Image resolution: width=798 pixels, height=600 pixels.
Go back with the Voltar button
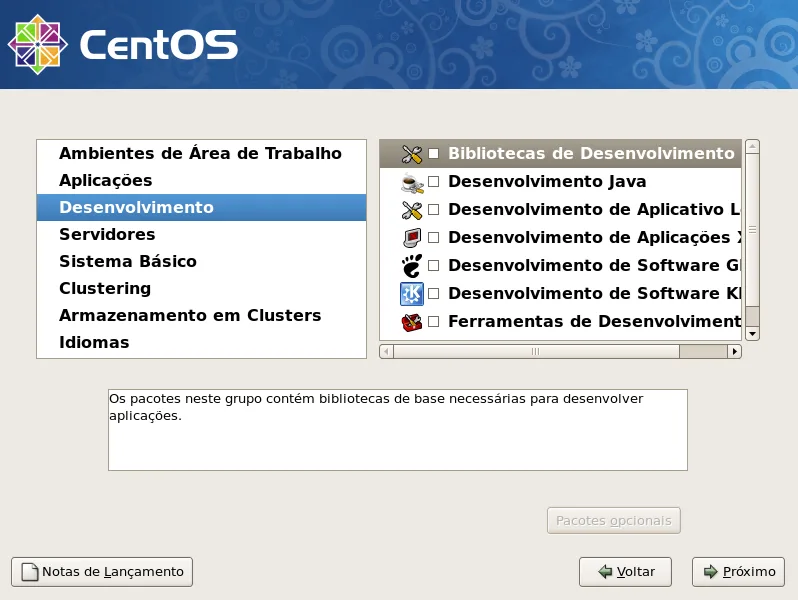click(625, 572)
